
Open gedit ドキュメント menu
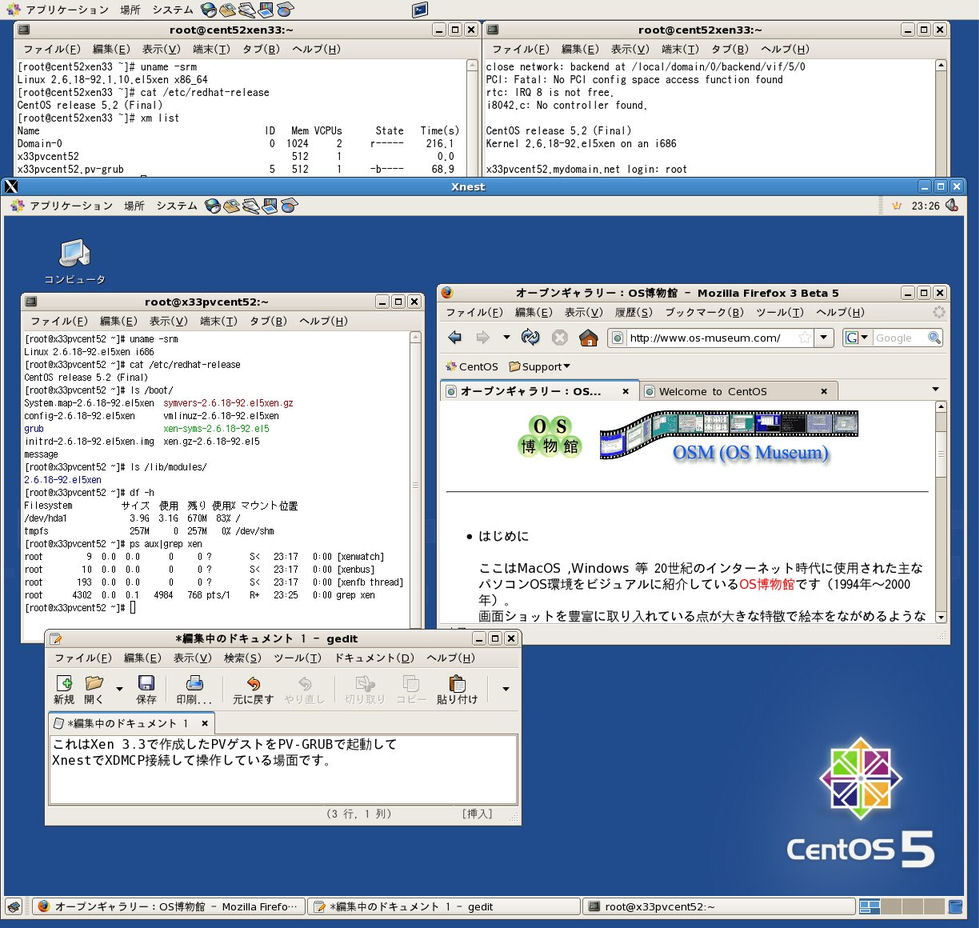[x=374, y=658]
